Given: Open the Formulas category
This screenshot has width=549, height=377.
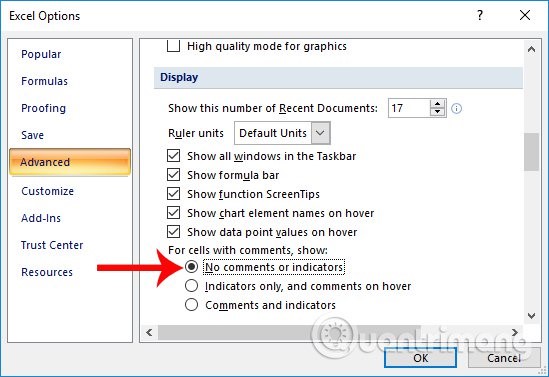Looking at the screenshot, I should (x=44, y=81).
